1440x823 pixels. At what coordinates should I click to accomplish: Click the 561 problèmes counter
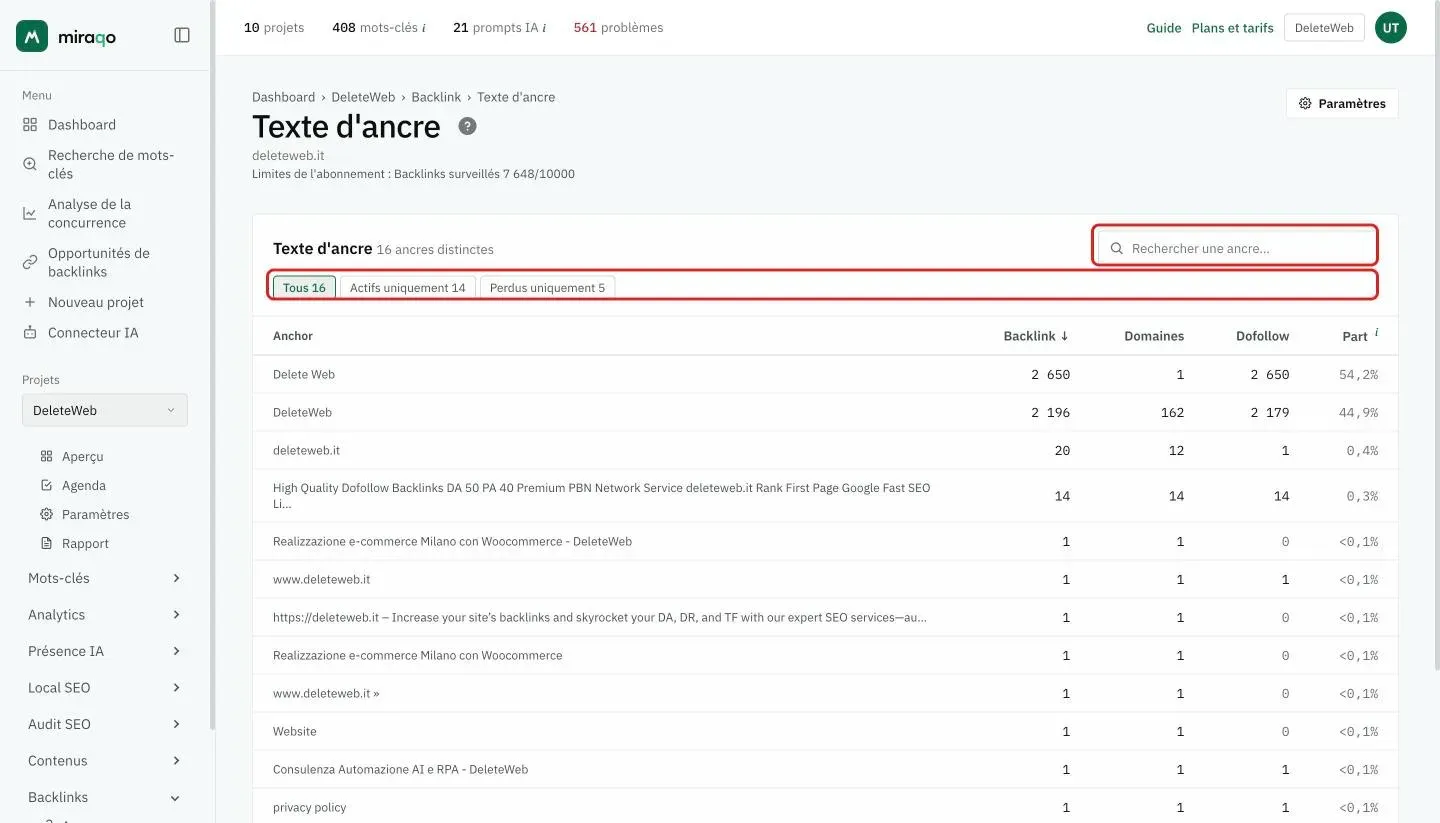[618, 28]
